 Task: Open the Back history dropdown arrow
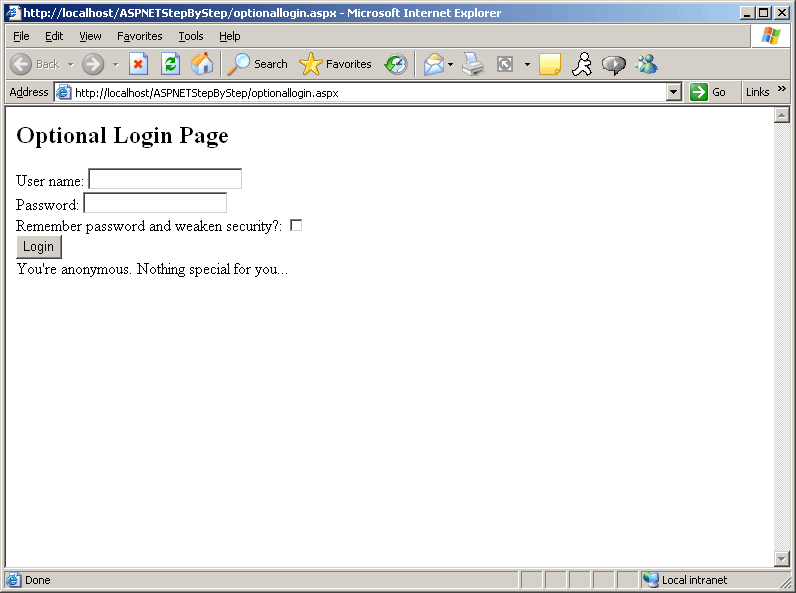click(71, 64)
